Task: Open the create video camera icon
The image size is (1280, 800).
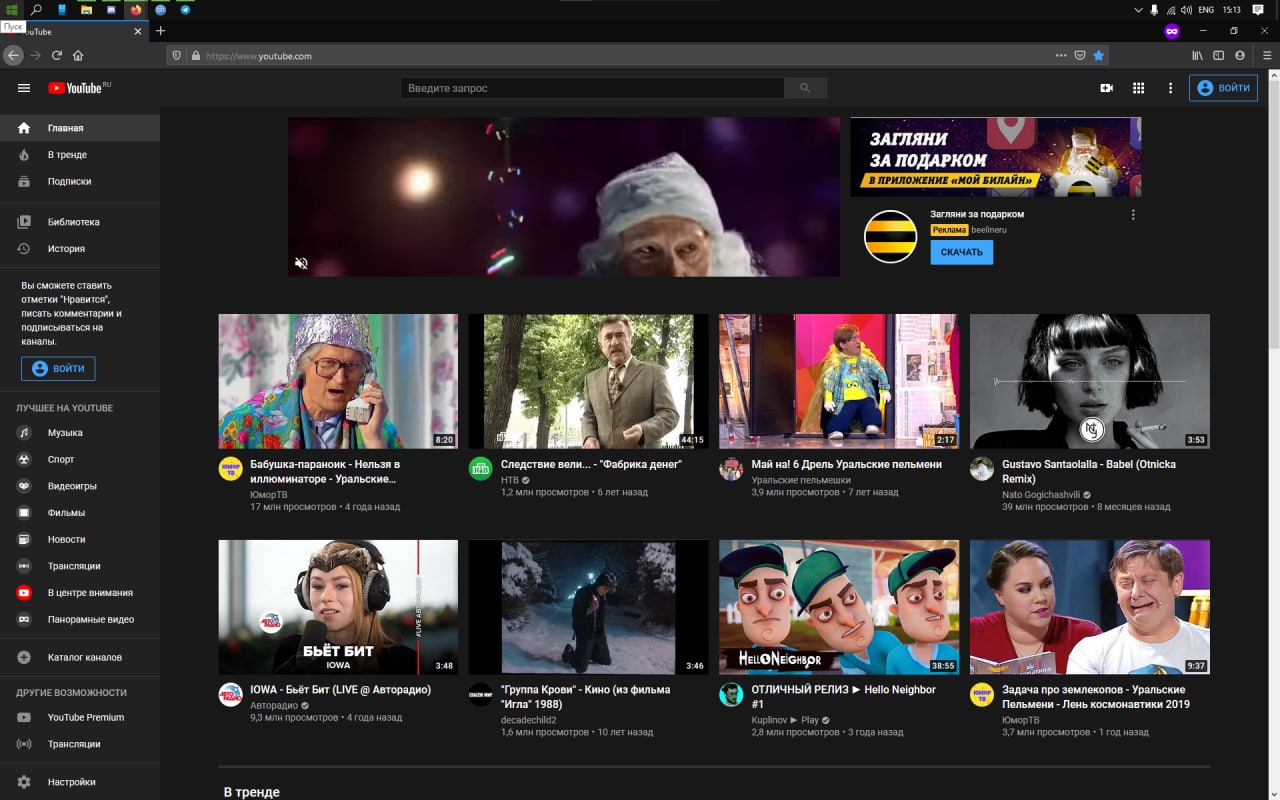Action: point(1106,88)
